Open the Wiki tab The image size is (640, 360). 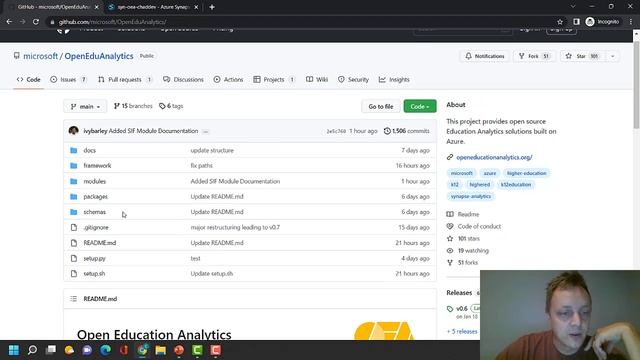pyautogui.click(x=317, y=80)
